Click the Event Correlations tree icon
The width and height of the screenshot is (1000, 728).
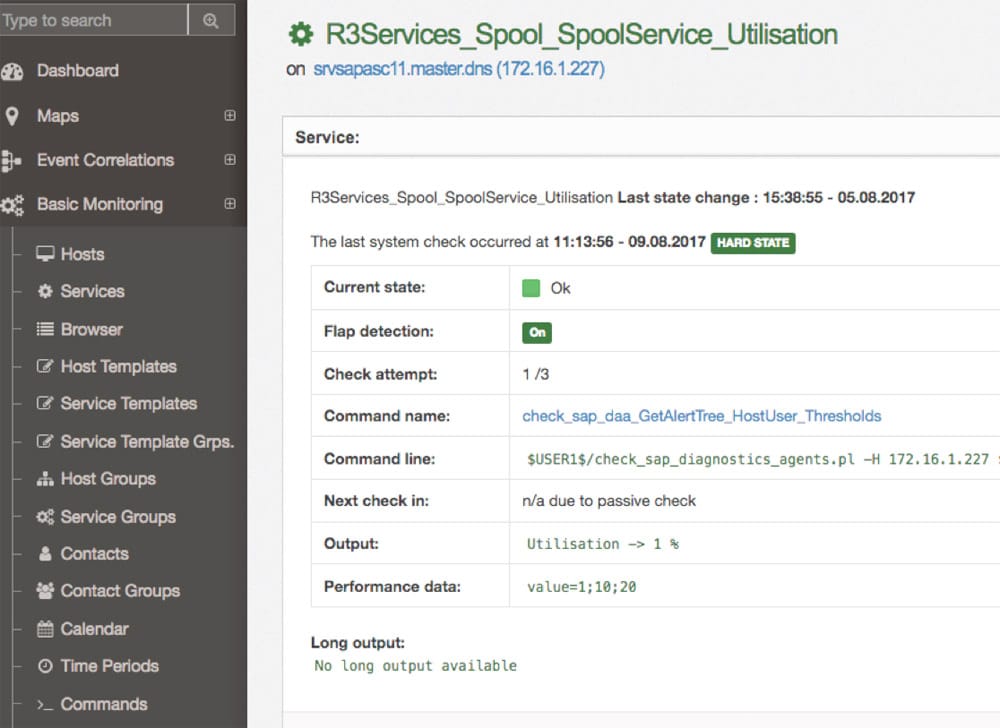(11, 161)
